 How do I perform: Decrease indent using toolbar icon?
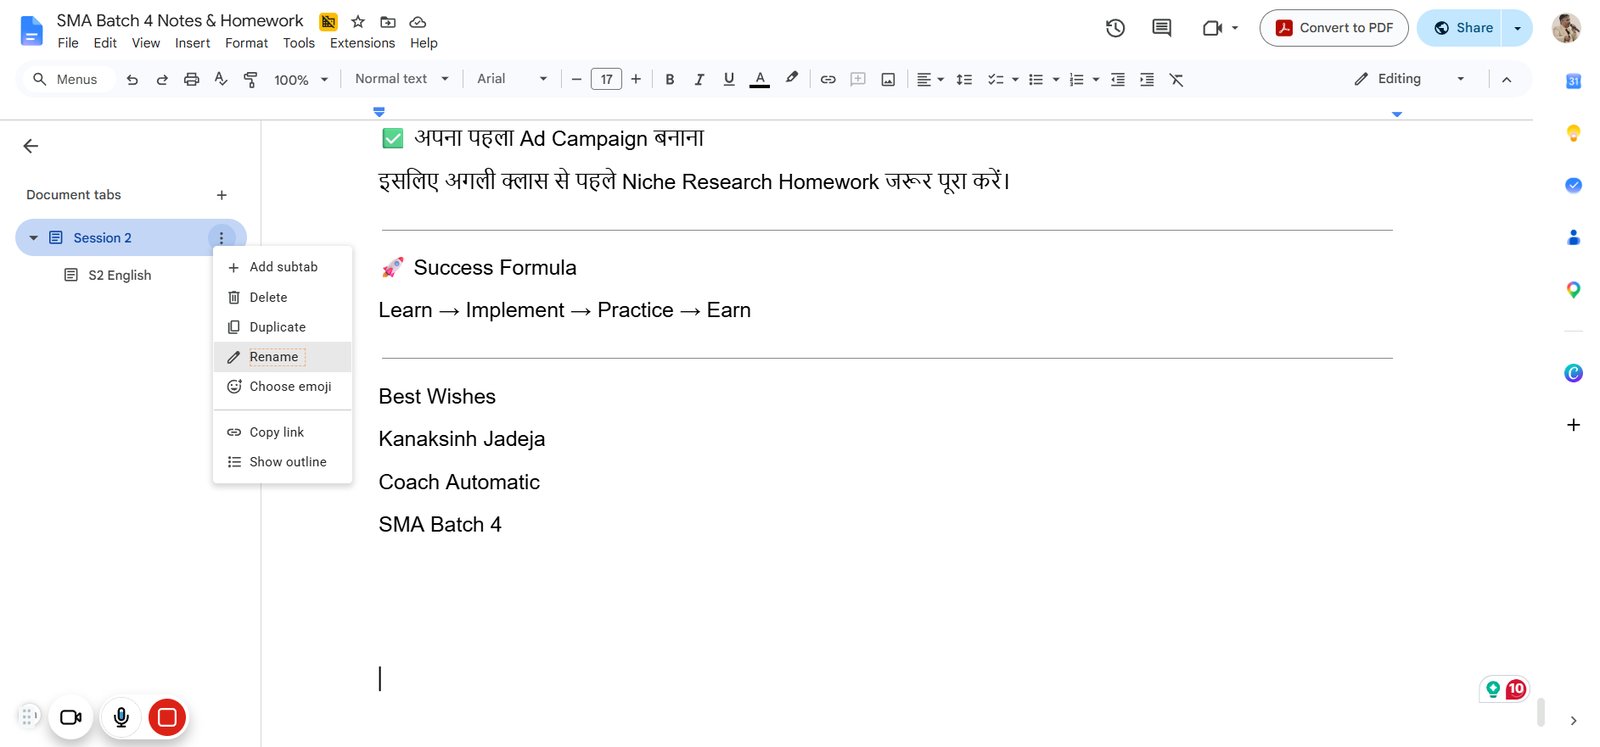click(x=1118, y=79)
